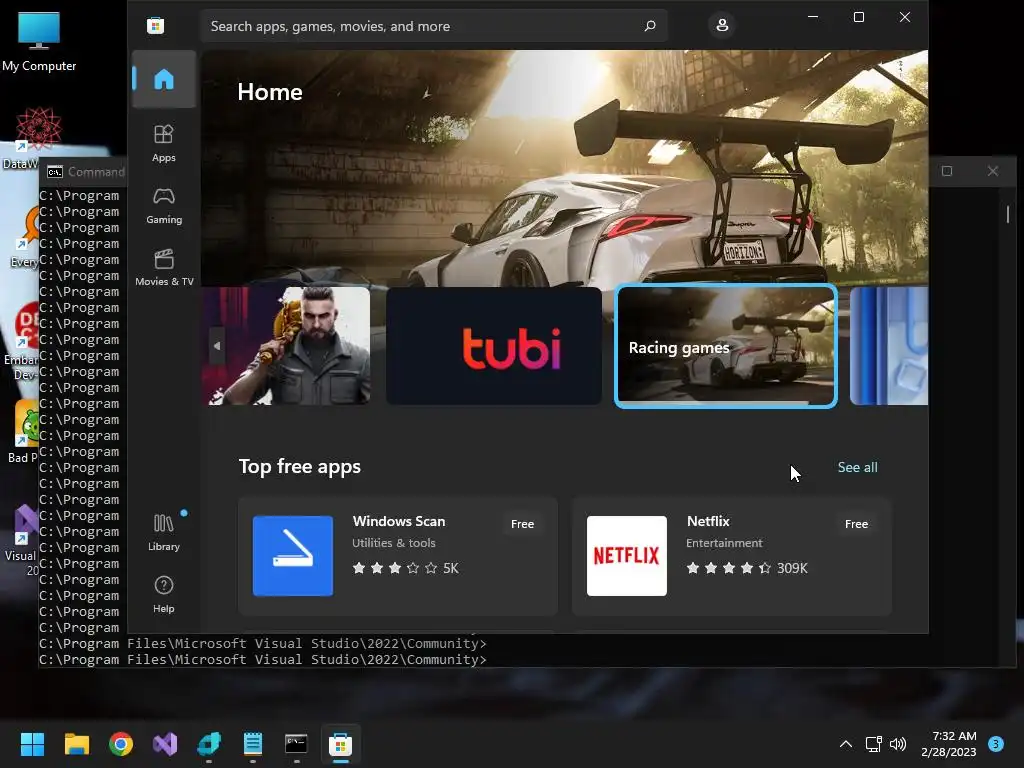Open the Notepad taskbar icon

tap(253, 744)
